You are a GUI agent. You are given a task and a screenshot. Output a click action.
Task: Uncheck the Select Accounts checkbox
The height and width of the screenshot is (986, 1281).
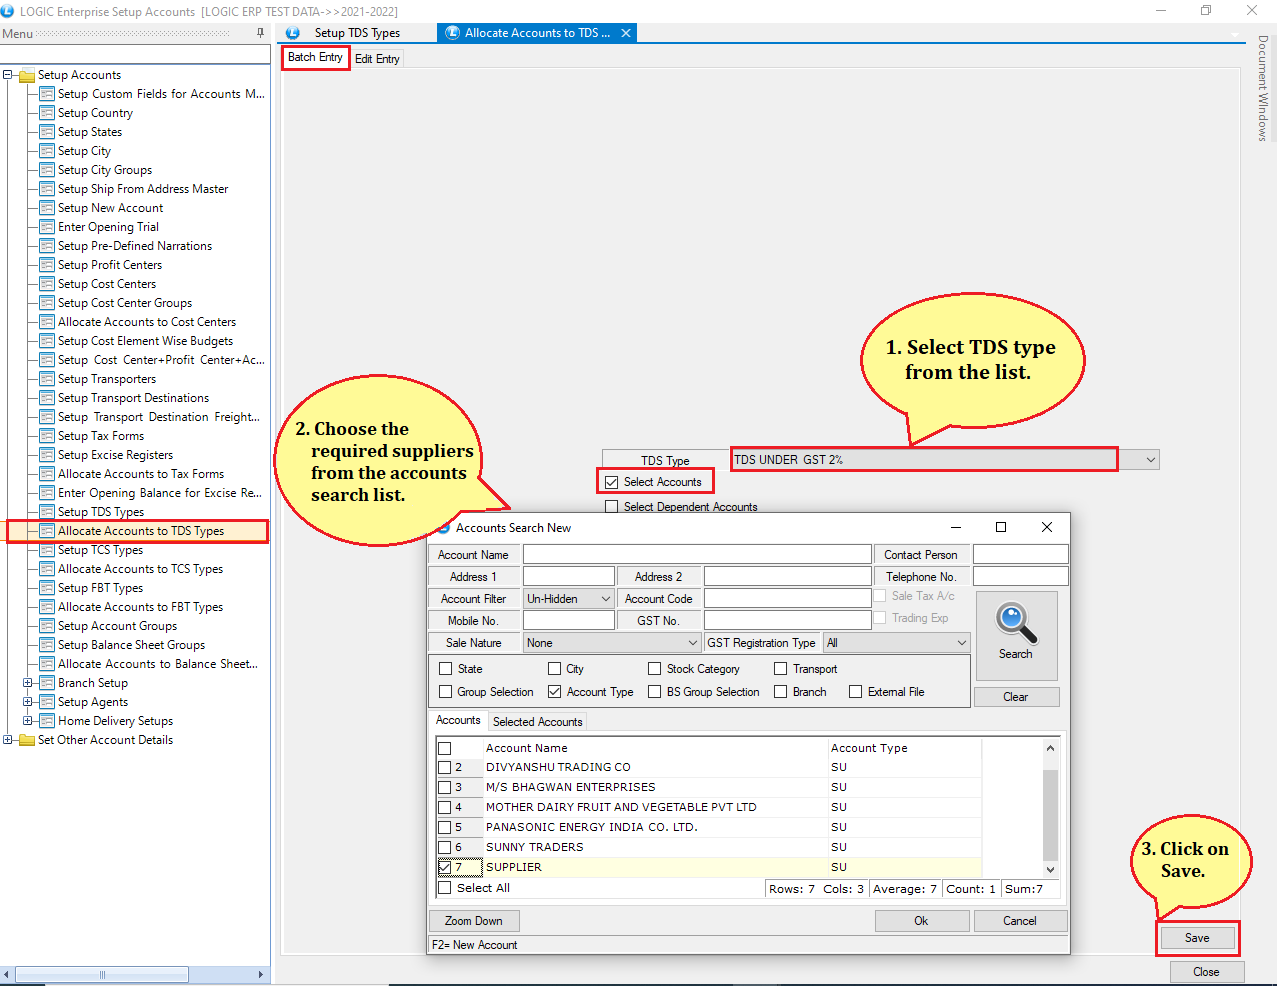612,482
